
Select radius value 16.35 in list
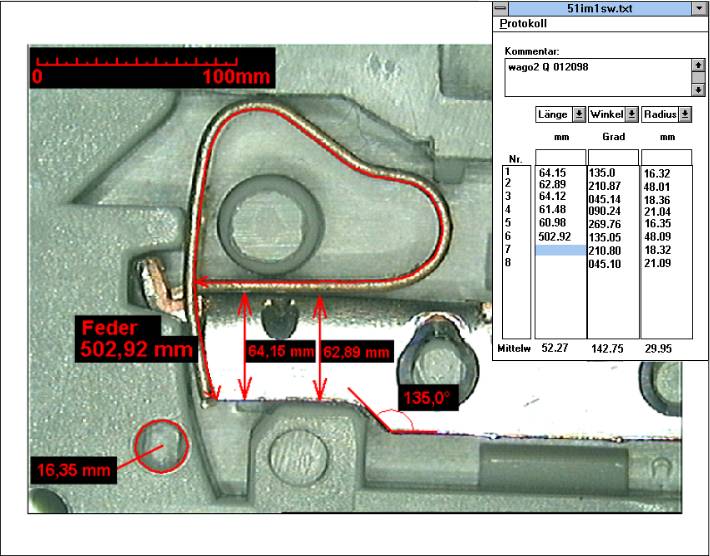tap(657, 224)
